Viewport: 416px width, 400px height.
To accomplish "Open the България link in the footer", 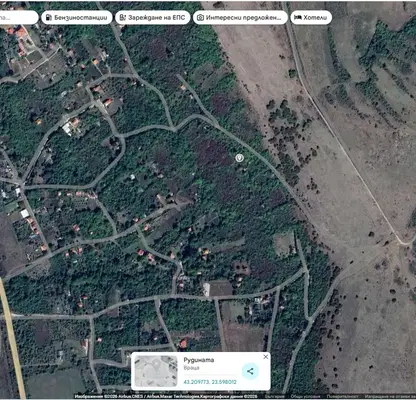I will coord(275,396).
